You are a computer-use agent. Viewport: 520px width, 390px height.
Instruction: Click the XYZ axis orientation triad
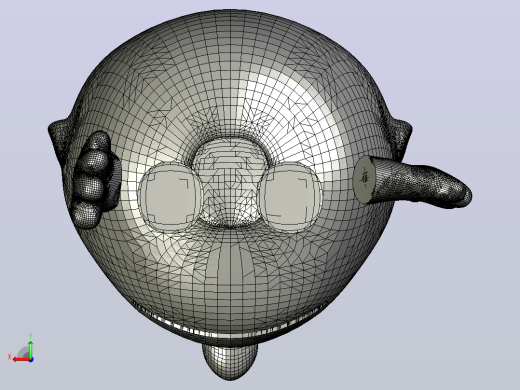click(22, 349)
